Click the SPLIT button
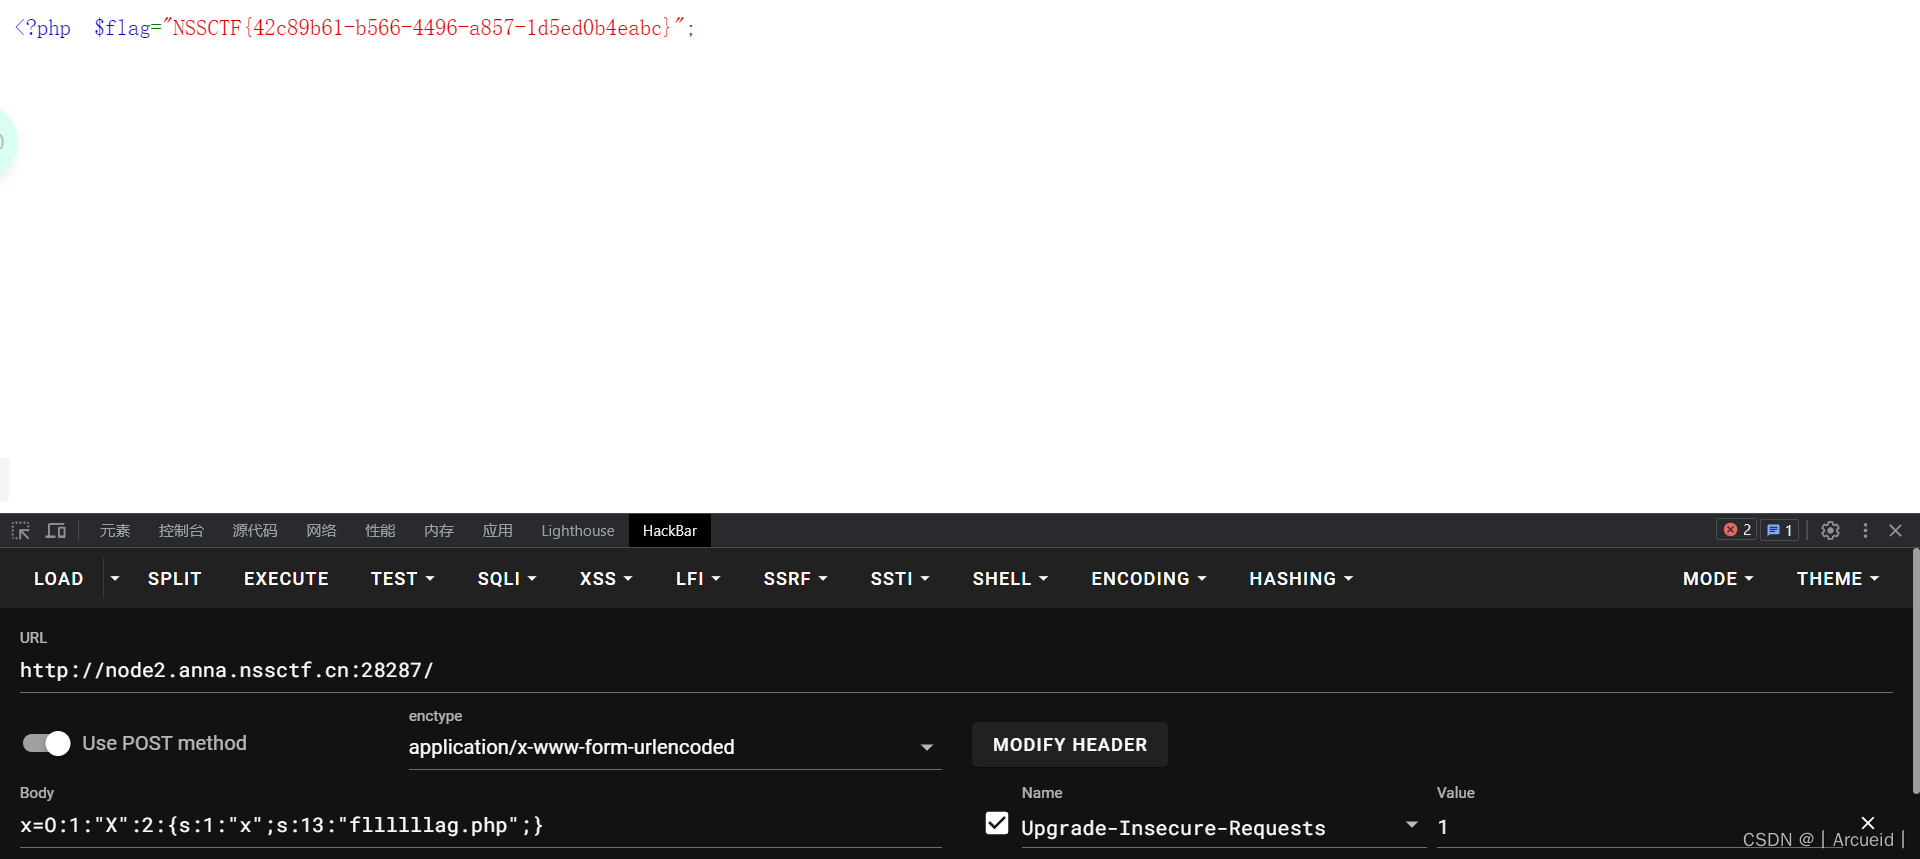1920x859 pixels. (x=175, y=578)
